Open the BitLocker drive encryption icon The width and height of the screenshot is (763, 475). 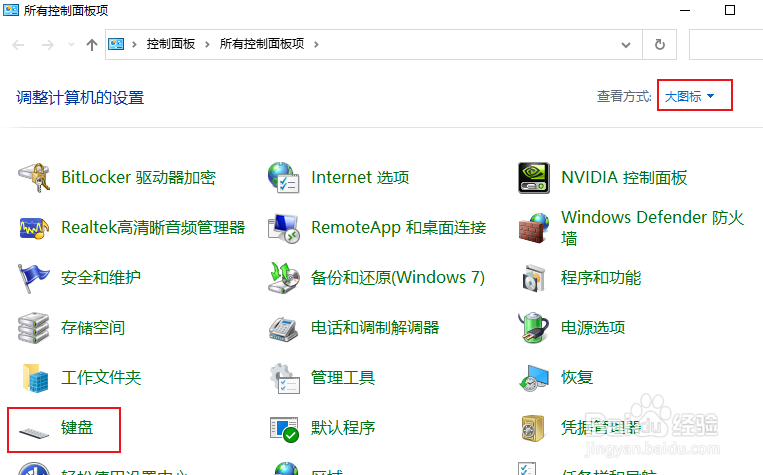click(34, 178)
